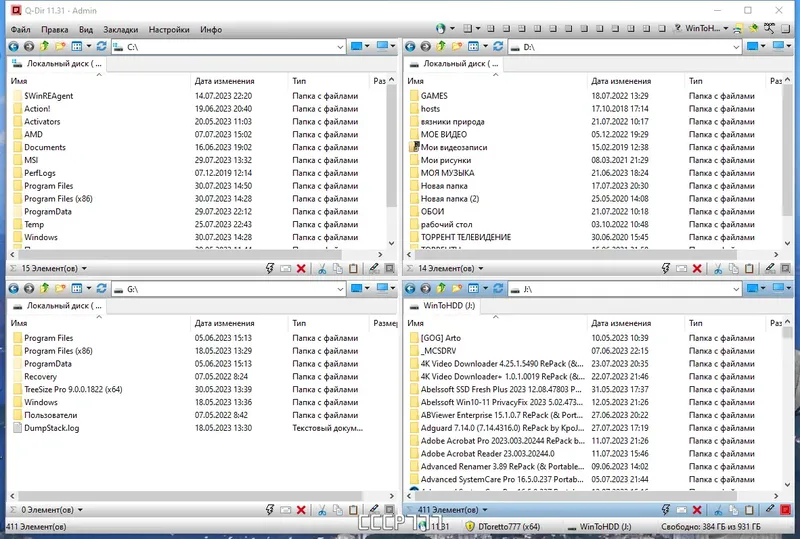
Task: Copy using the copy icon in D:\ pane status bar
Action: point(734,268)
